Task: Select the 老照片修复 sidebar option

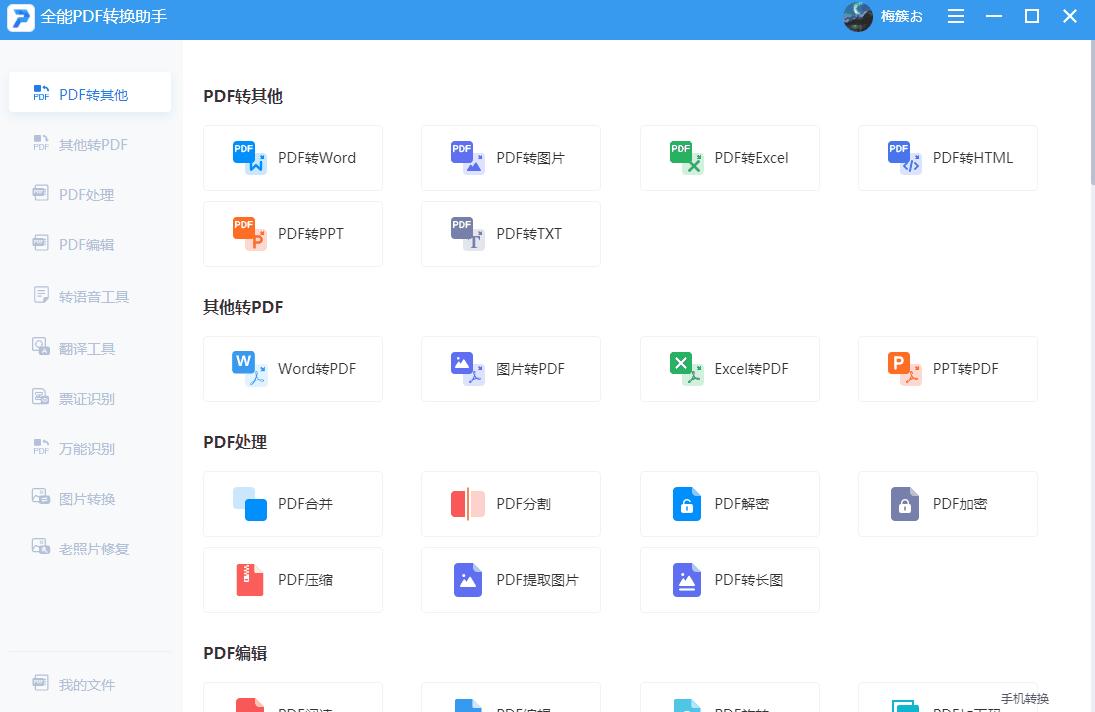Action: click(x=90, y=548)
